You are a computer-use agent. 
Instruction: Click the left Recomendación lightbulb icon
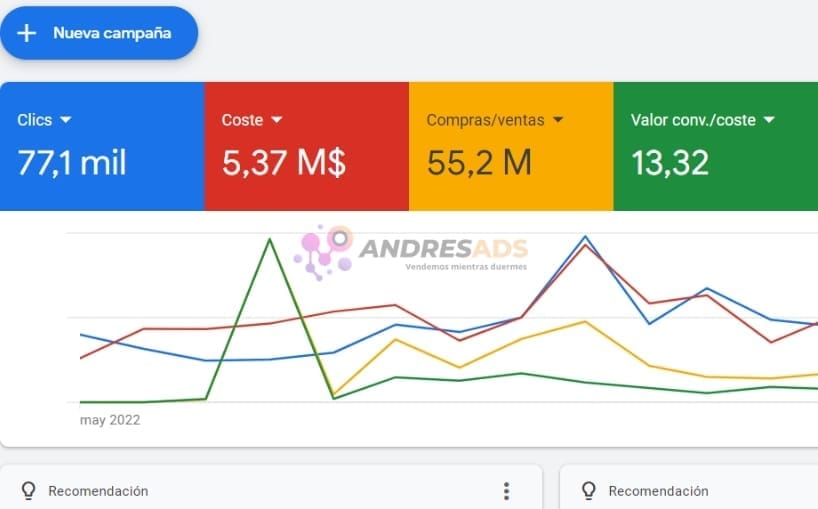coord(29,491)
